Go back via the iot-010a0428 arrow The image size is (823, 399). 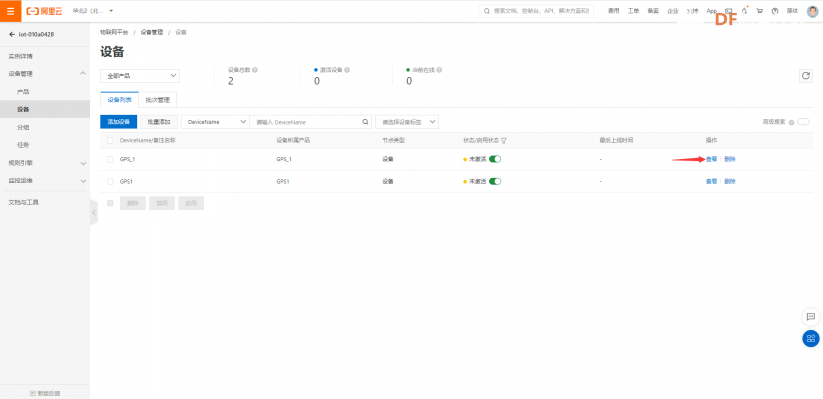(x=12, y=35)
